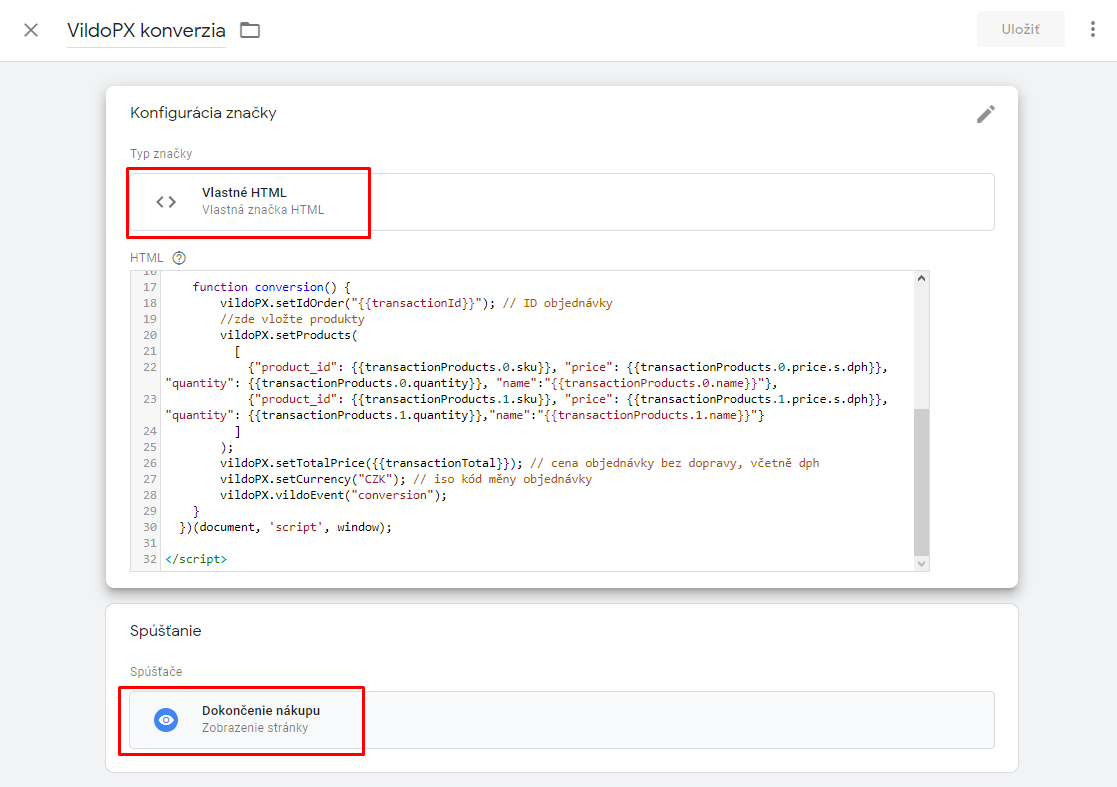This screenshot has height=787, width=1117.
Task: Click the tag name VildoPX konverzia
Action: coord(146,31)
